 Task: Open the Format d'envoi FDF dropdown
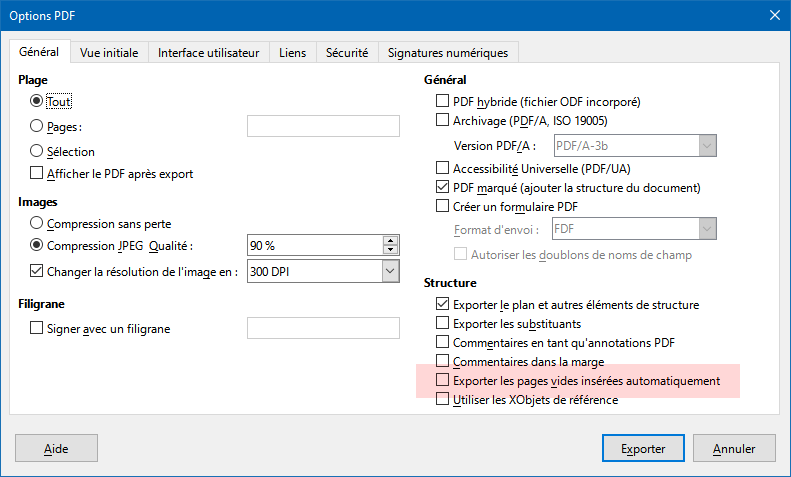tap(634, 229)
